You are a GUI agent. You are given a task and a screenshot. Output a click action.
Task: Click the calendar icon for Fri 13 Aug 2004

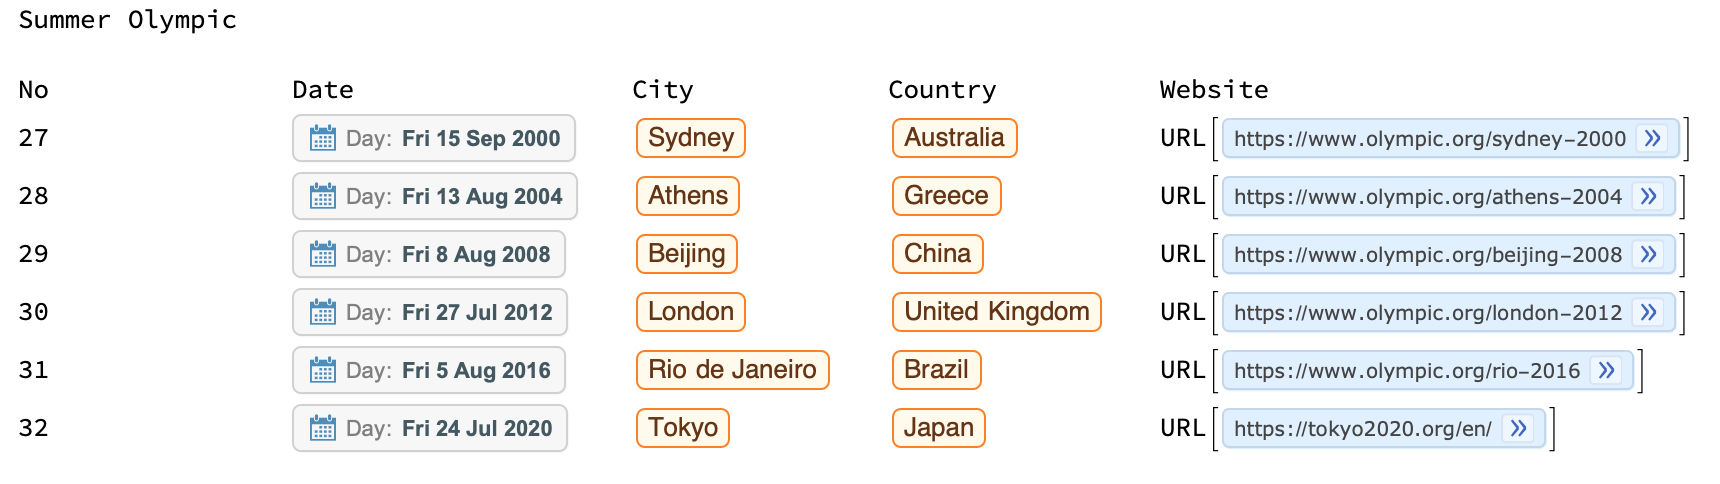[x=322, y=196]
